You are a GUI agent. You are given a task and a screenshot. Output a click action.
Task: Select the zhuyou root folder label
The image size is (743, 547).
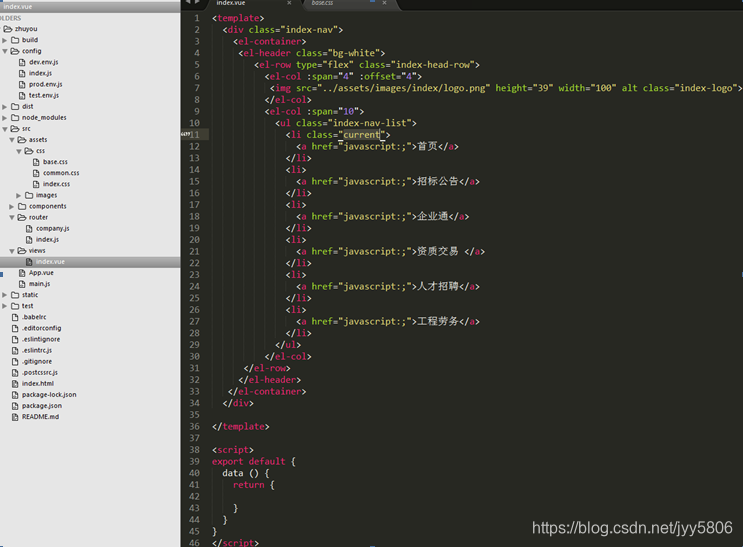click(x=26, y=29)
